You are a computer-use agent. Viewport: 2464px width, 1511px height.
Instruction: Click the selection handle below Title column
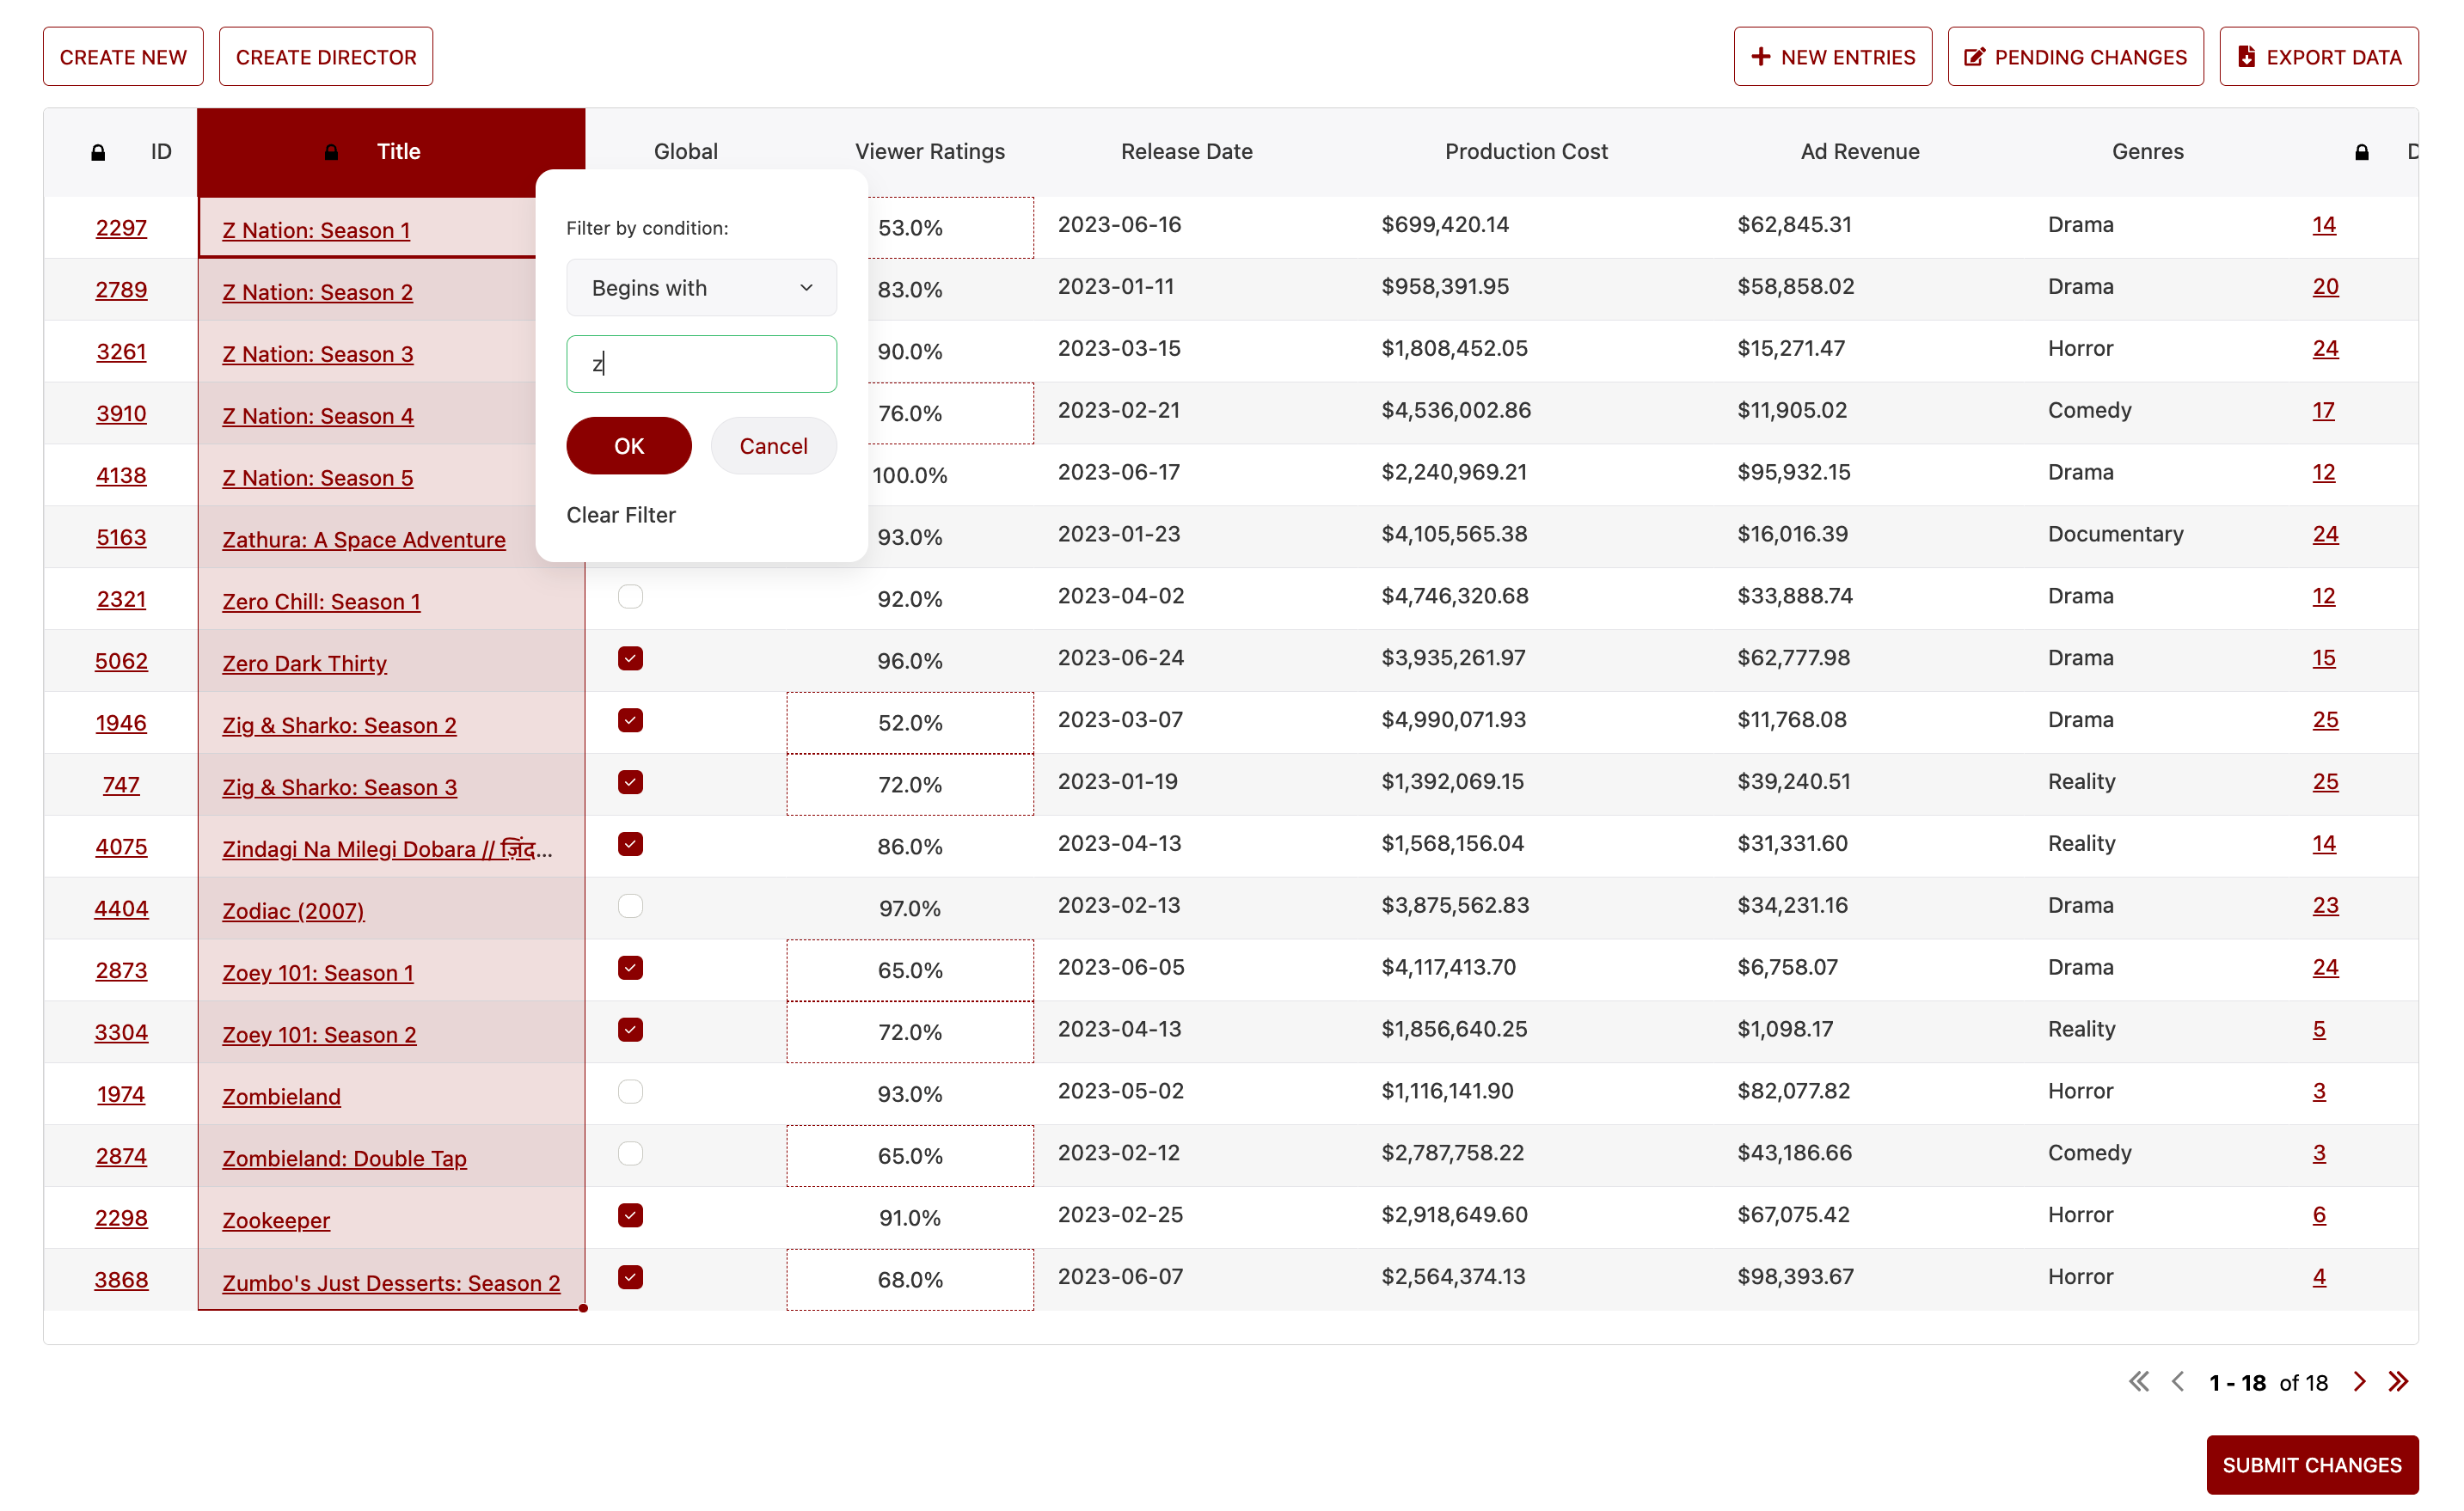(x=583, y=1308)
